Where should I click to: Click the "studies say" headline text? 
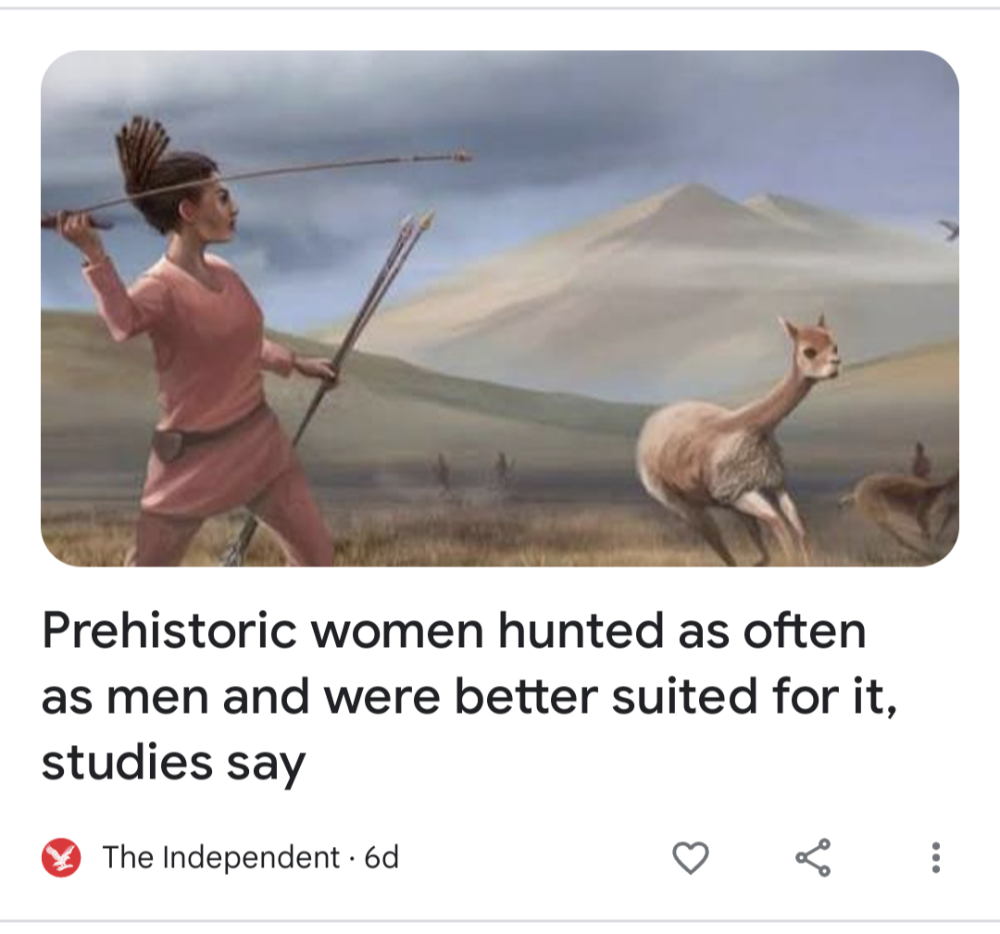click(173, 763)
